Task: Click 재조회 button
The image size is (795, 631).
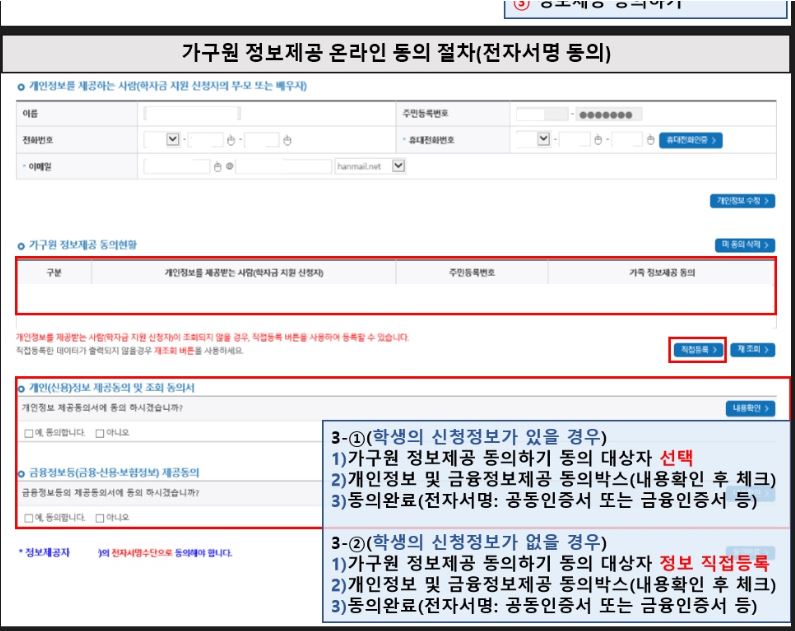Action: [752, 350]
